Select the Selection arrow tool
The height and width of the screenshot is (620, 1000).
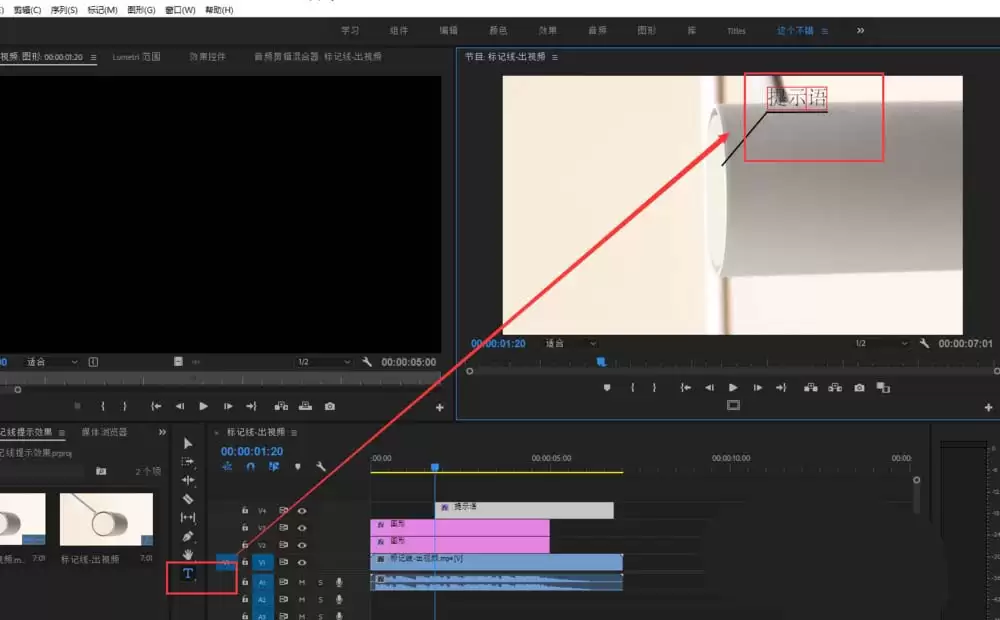(188, 443)
